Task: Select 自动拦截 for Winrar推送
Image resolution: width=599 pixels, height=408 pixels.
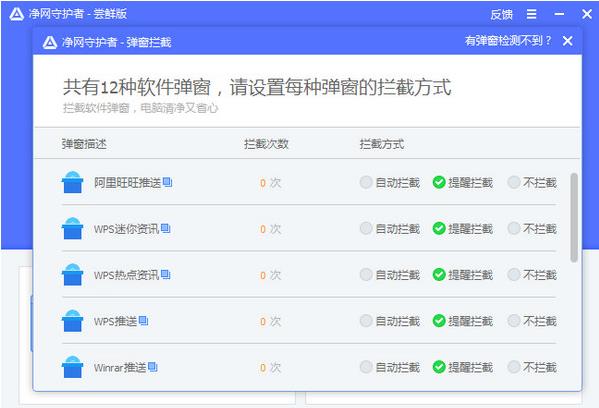Action: pyautogui.click(x=390, y=368)
